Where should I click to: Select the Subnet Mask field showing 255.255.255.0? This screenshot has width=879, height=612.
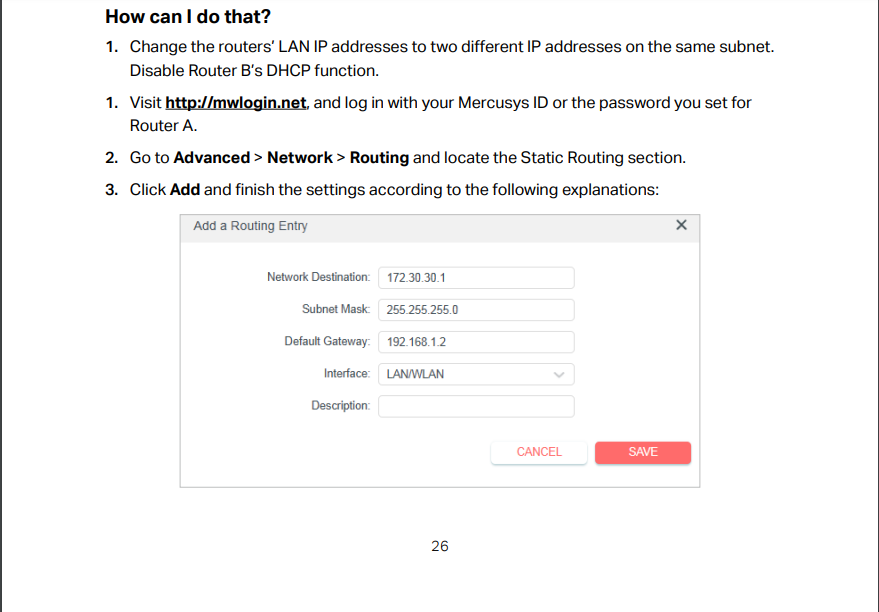pos(476,310)
